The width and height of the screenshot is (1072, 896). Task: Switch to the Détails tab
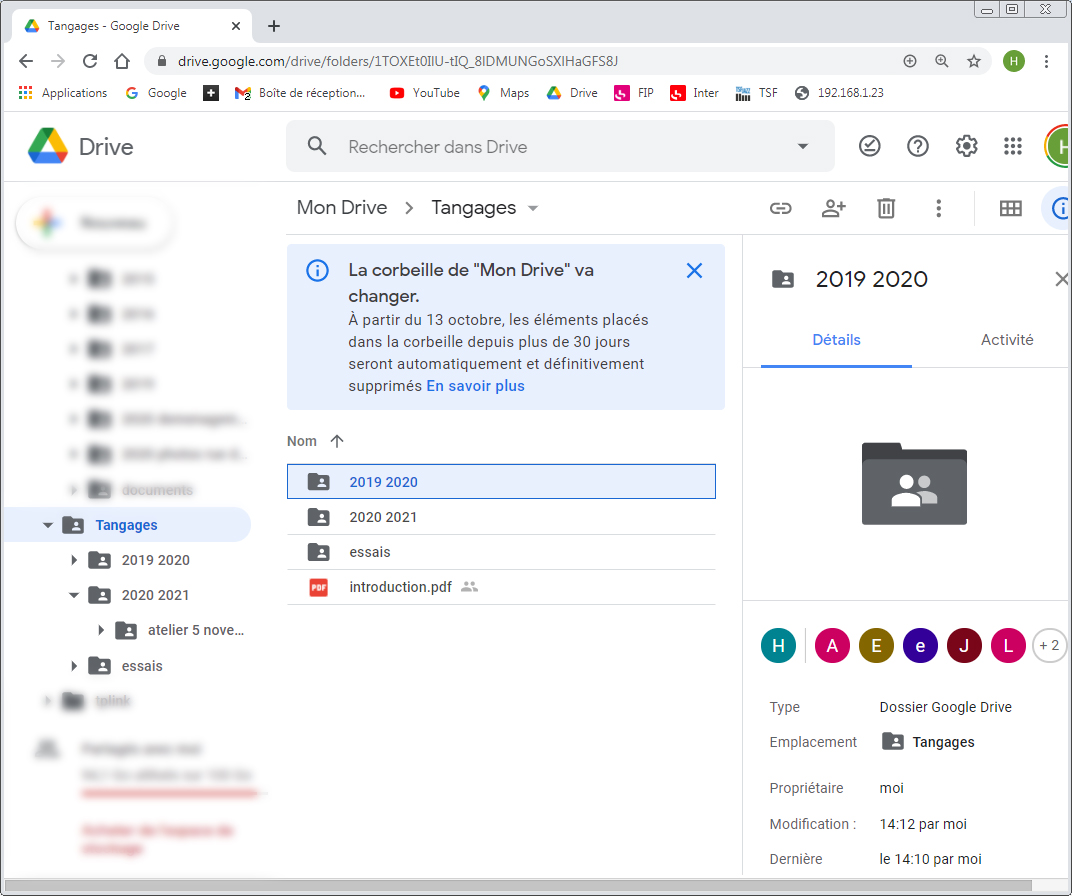(836, 340)
